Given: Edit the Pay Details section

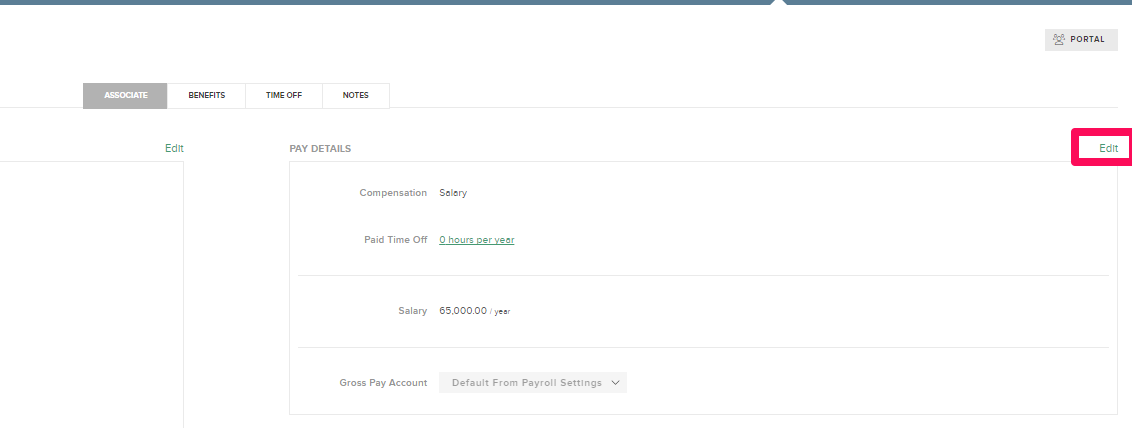Looking at the screenshot, I should click(x=1108, y=148).
